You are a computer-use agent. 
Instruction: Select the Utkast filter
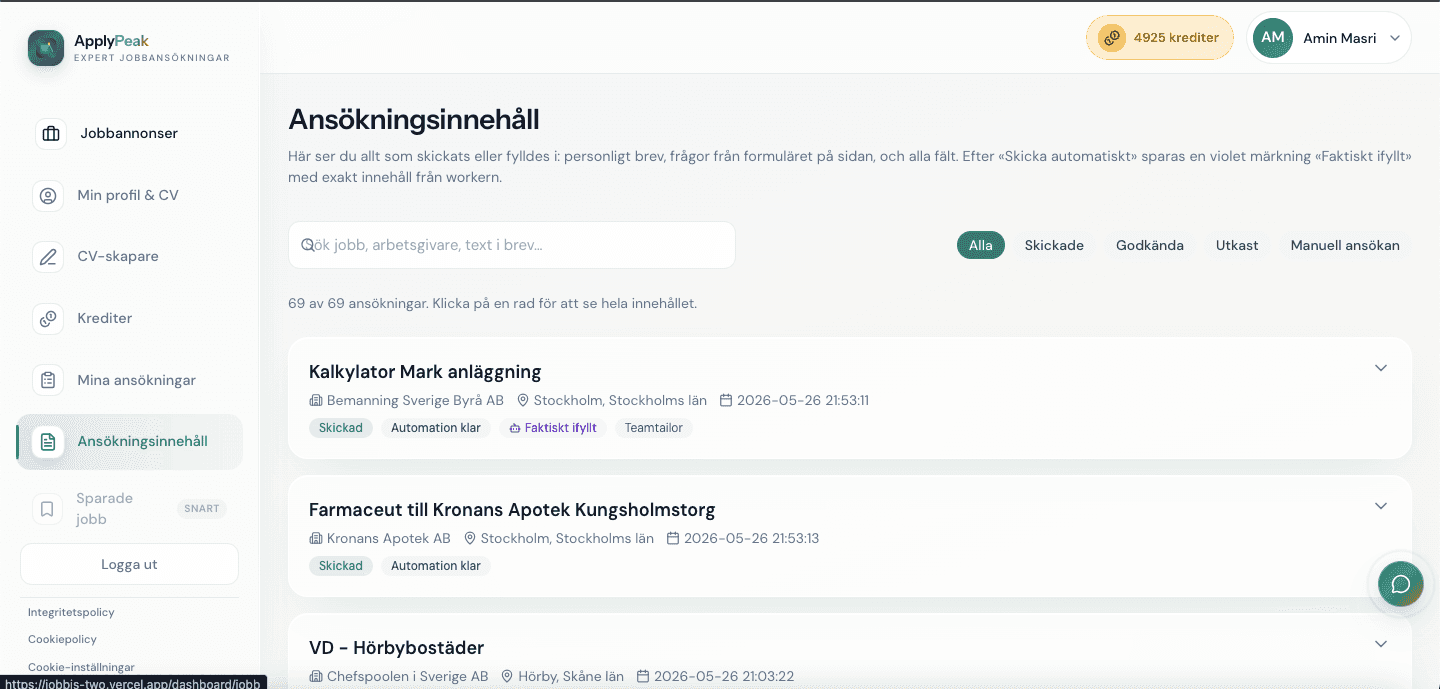pos(1237,245)
